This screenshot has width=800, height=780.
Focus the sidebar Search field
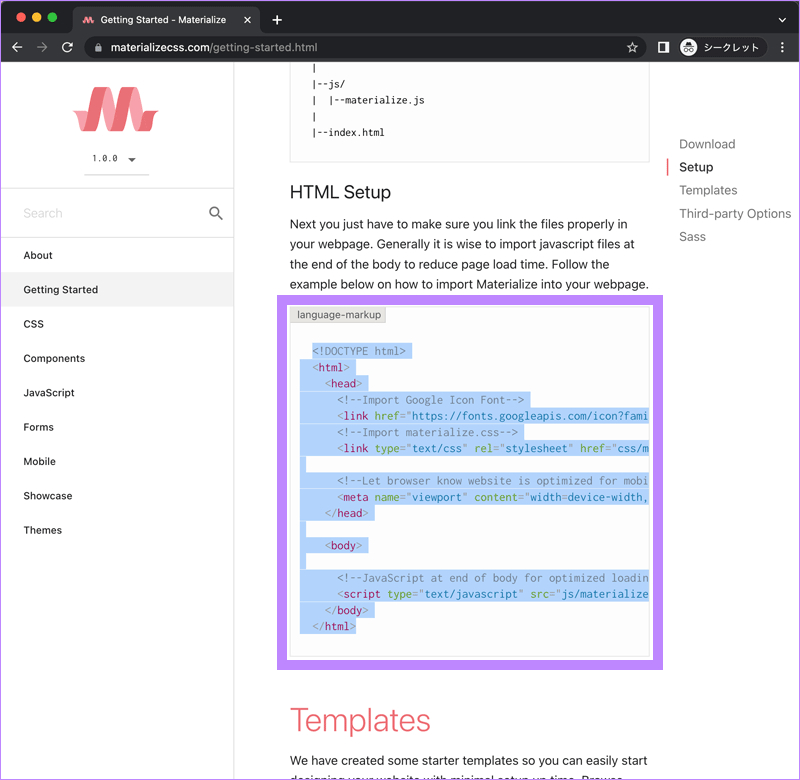110,213
